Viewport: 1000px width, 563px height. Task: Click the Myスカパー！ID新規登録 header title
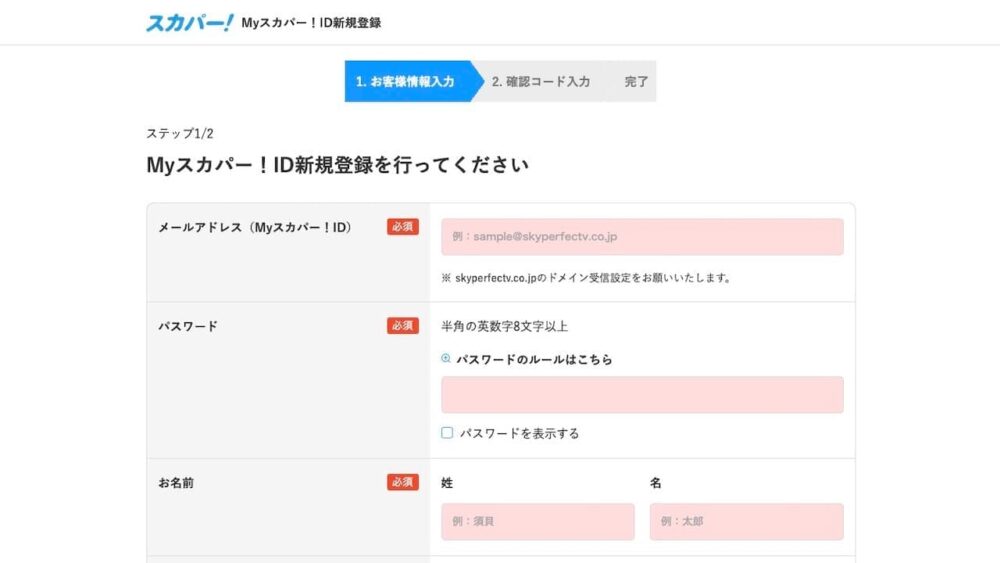pos(311,23)
